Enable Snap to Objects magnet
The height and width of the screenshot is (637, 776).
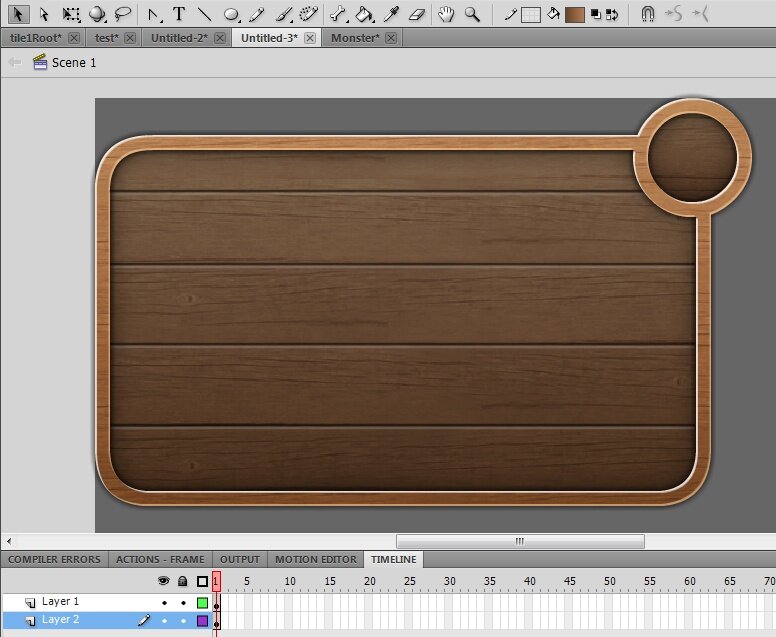pos(648,14)
